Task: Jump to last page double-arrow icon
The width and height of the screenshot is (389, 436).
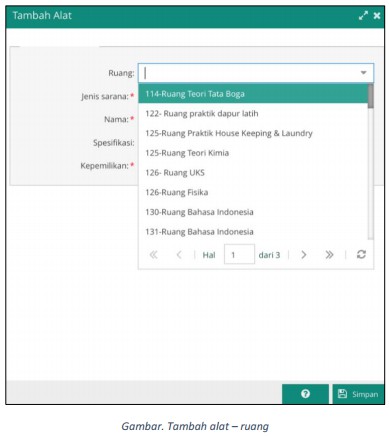Action: coord(329,255)
